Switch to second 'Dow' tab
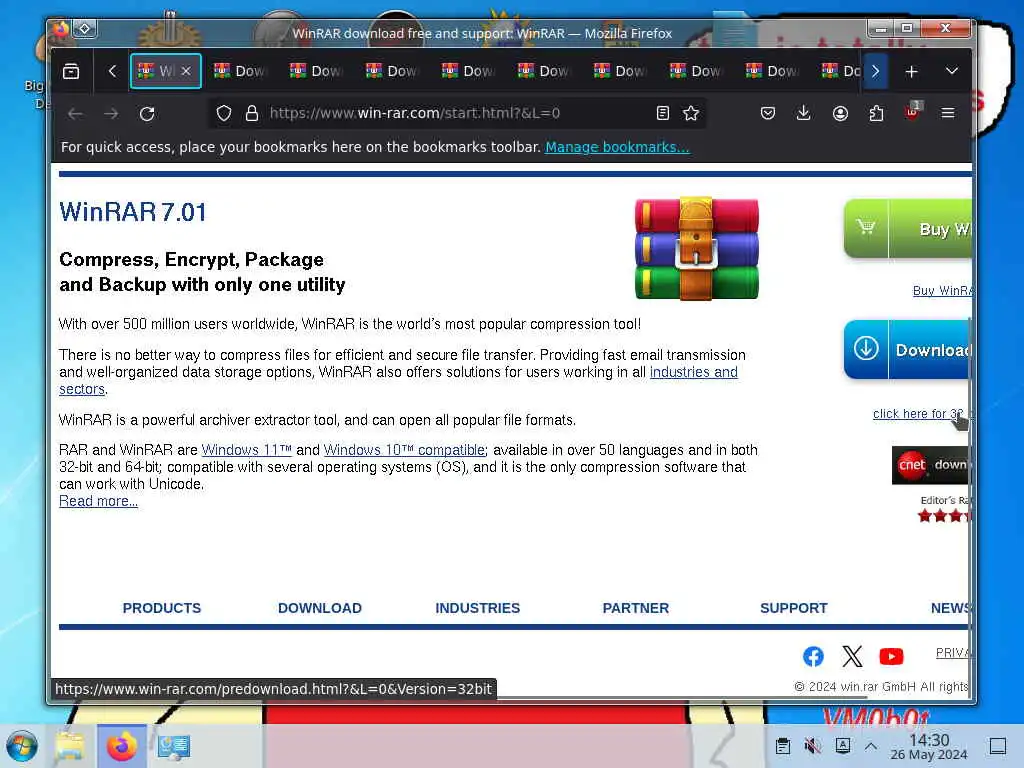Image resolution: width=1024 pixels, height=768 pixels. [318, 71]
